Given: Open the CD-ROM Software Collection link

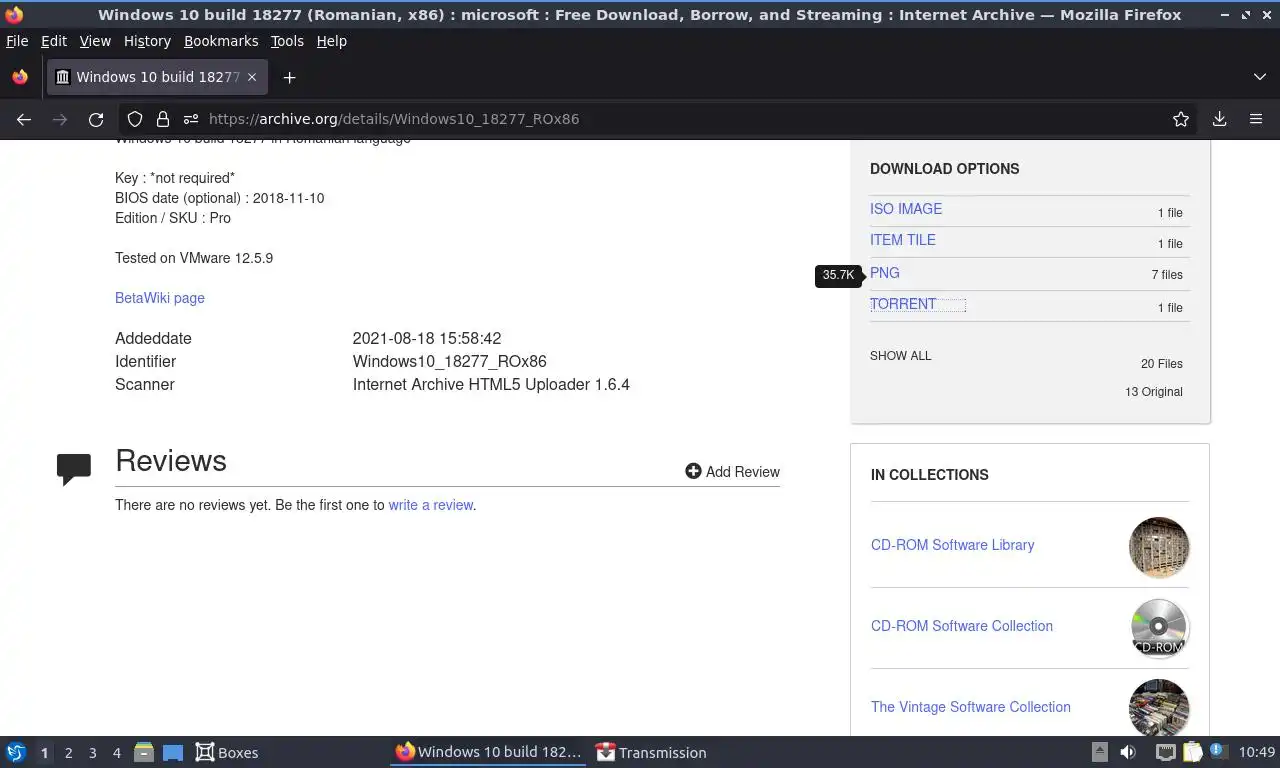Looking at the screenshot, I should coord(962,626).
